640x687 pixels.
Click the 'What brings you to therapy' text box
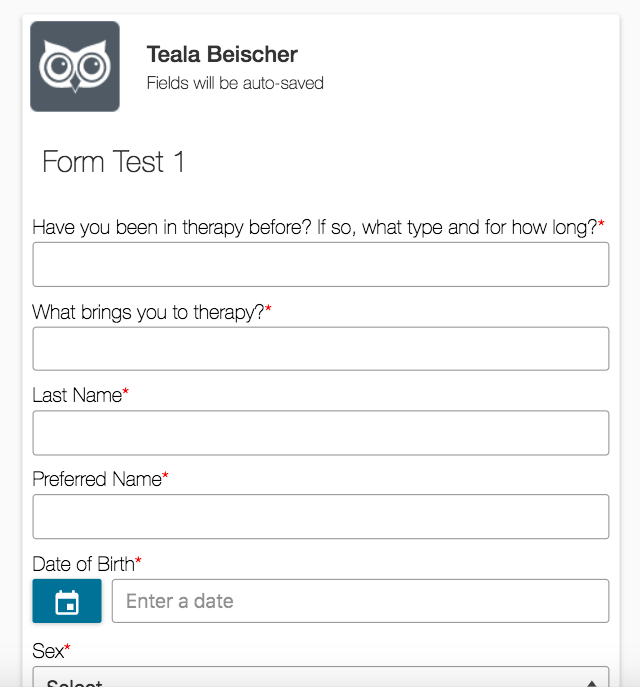pos(321,349)
